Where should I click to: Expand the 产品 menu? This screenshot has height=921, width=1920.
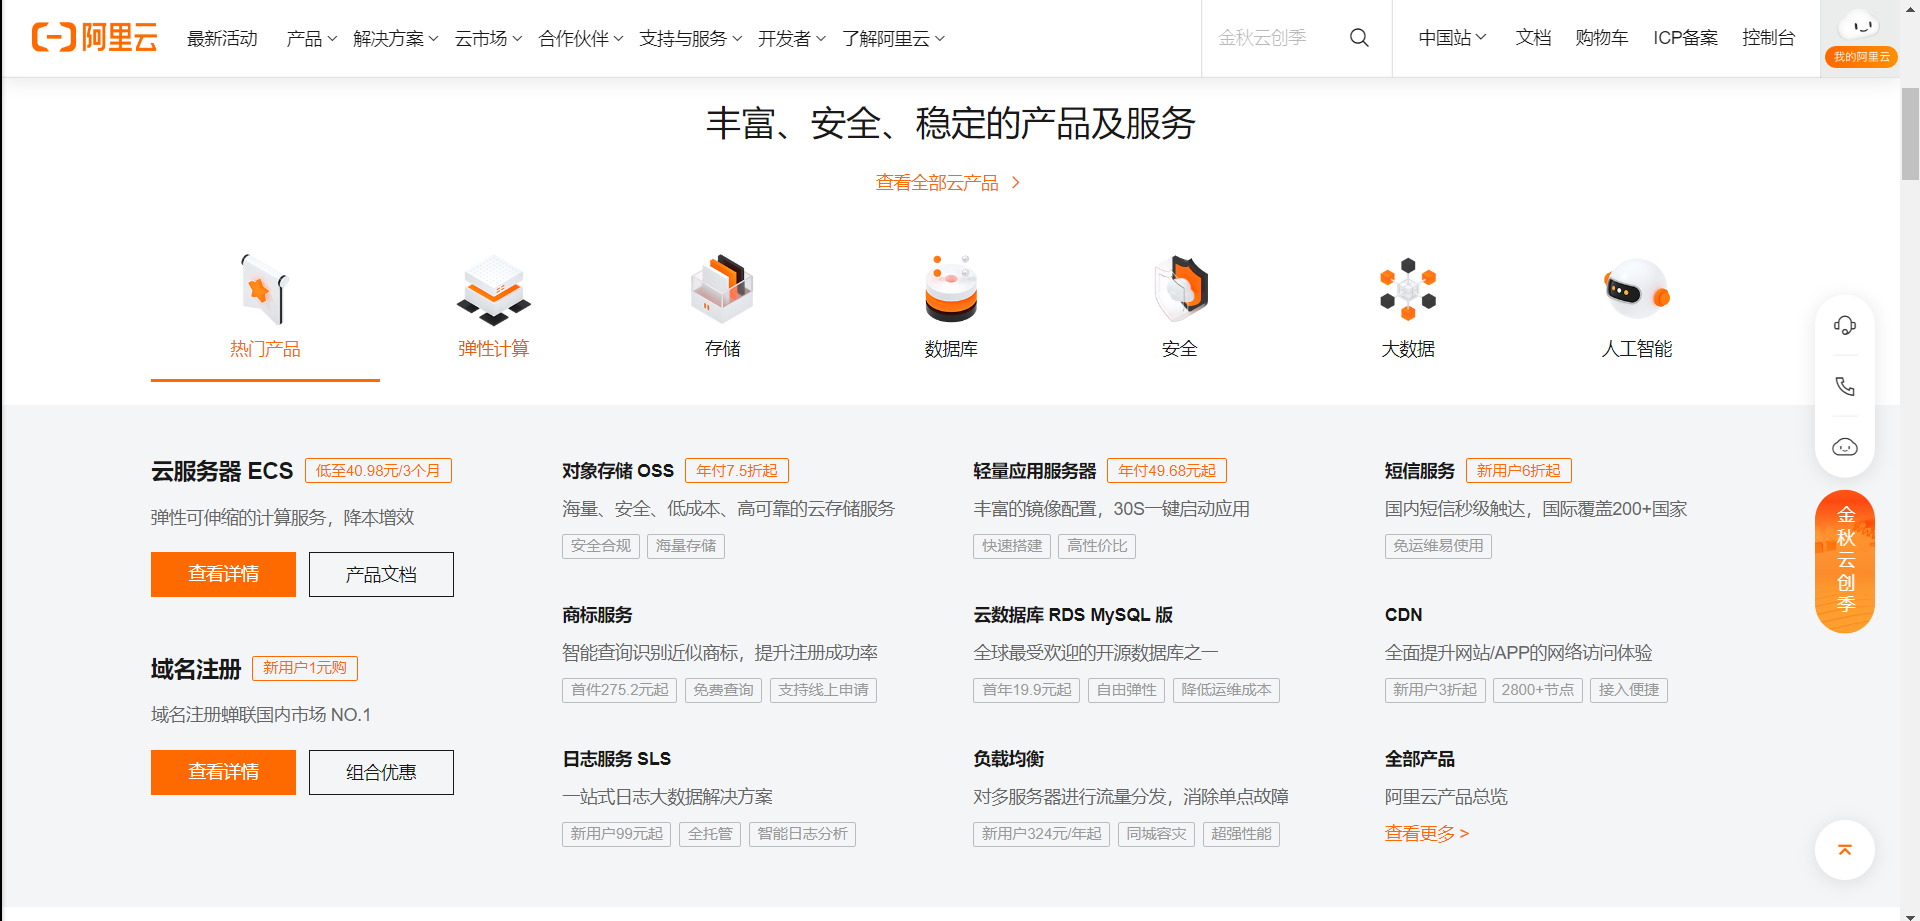(312, 38)
